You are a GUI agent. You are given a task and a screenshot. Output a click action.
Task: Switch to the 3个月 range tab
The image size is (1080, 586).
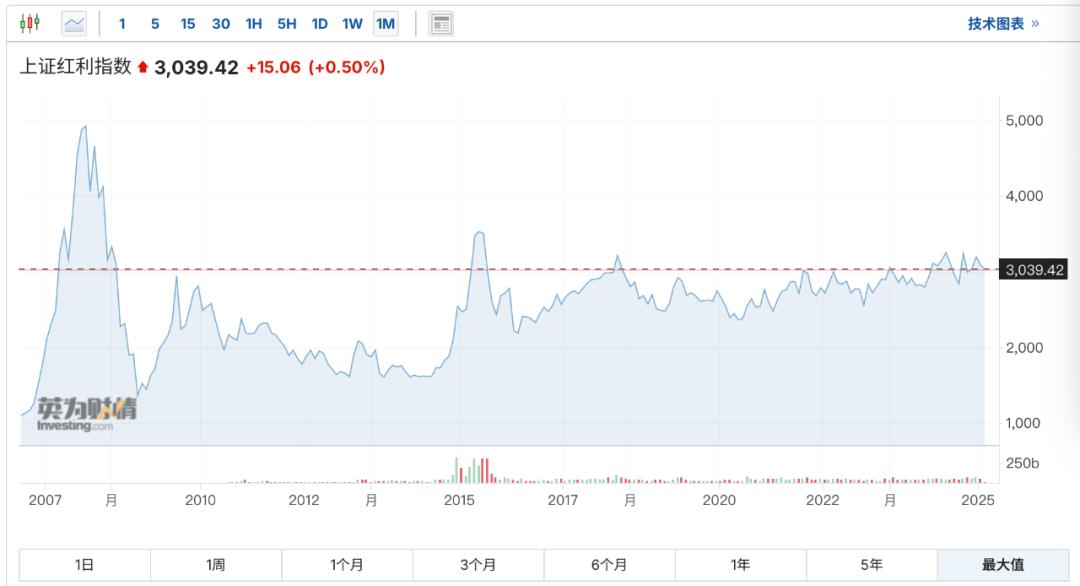[x=478, y=565]
